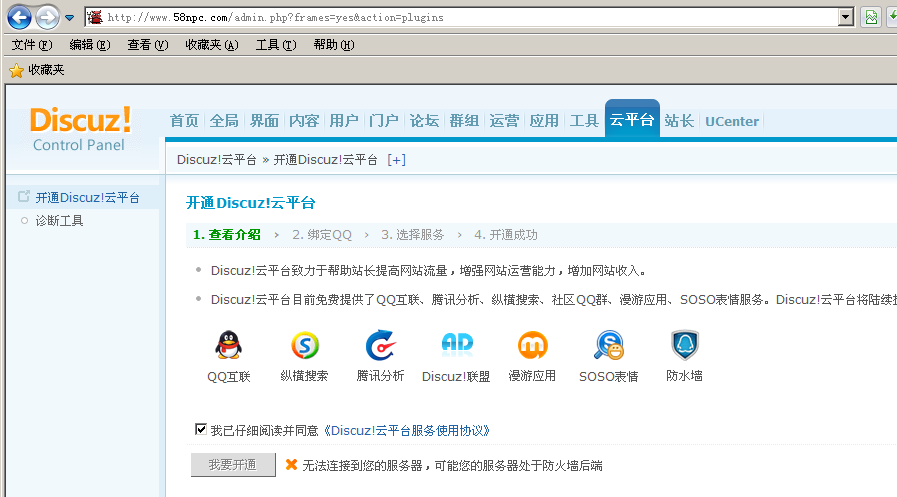Open the 工具(T) menu
Image resolution: width=897 pixels, height=497 pixels.
click(276, 45)
